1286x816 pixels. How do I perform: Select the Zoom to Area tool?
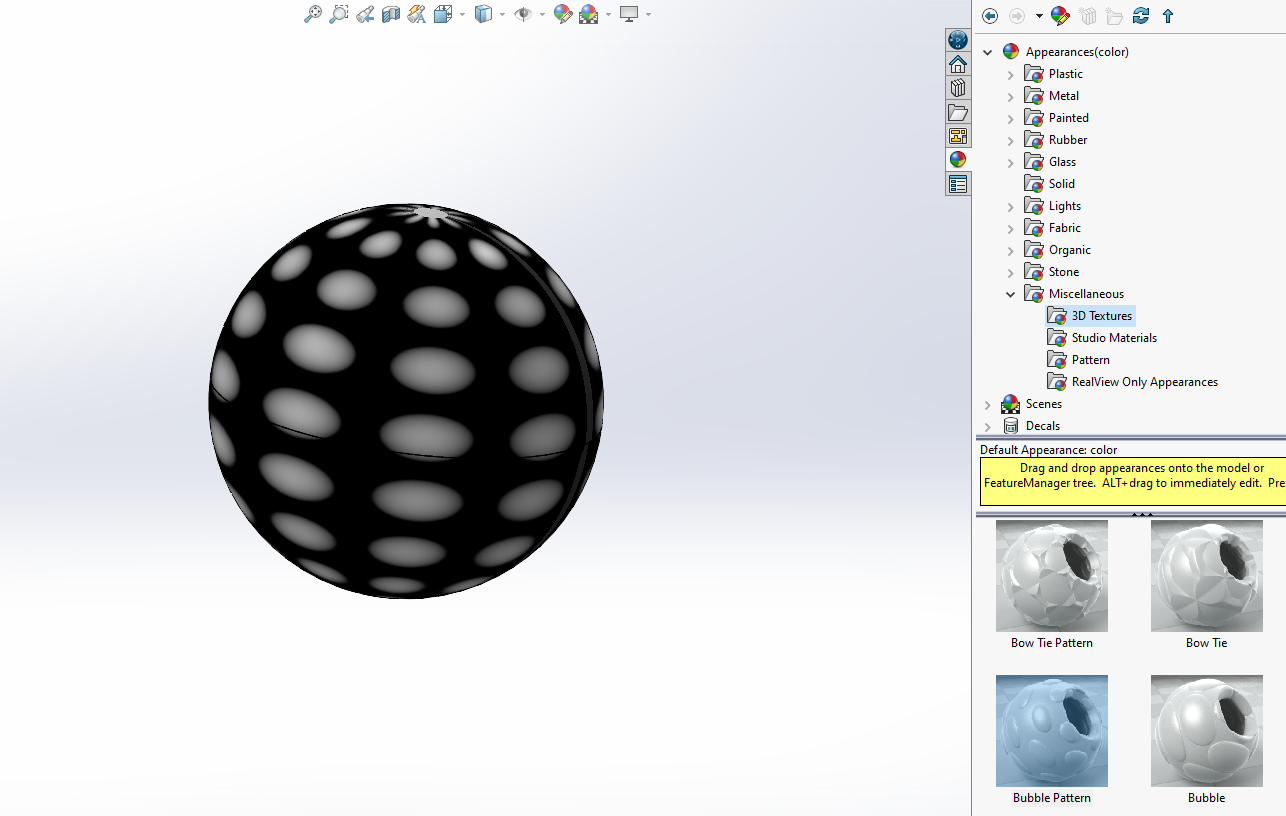tap(339, 14)
